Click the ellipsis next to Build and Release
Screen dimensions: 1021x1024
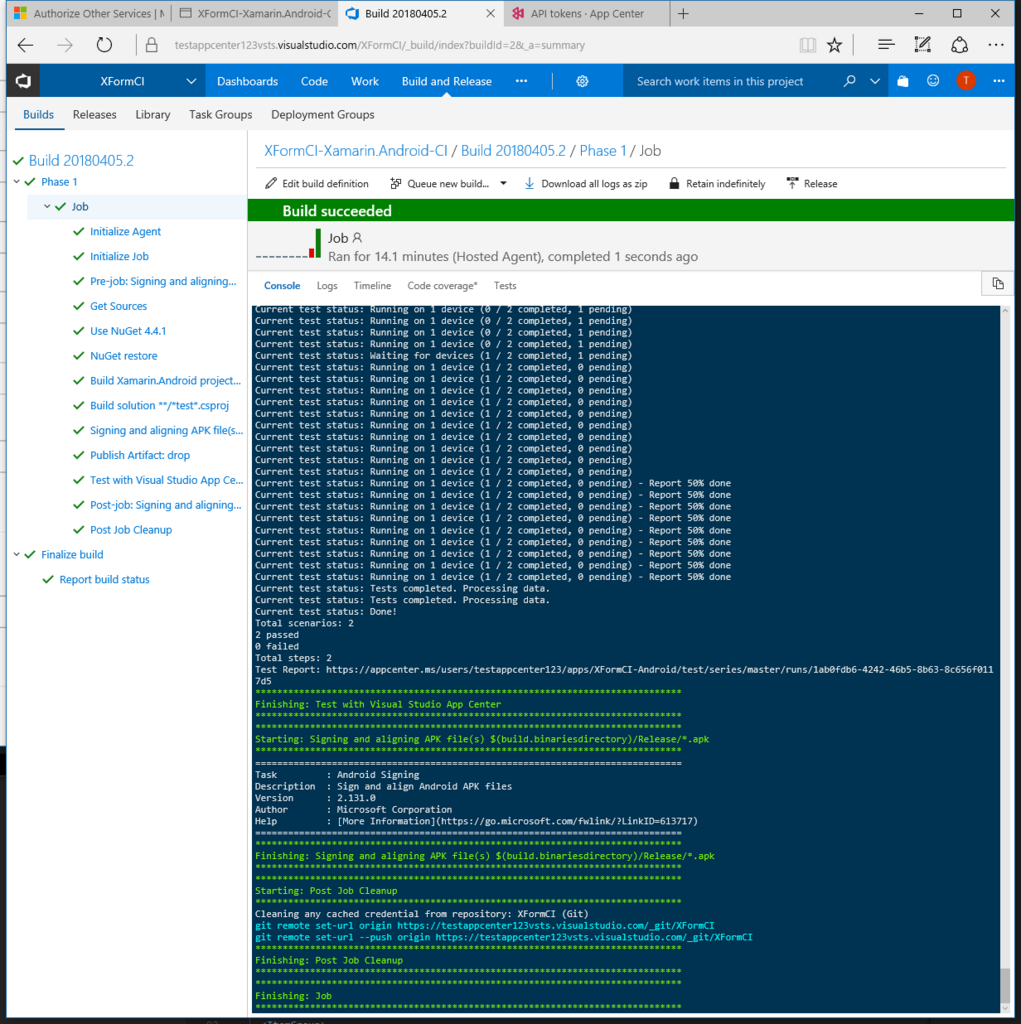pyautogui.click(x=521, y=81)
